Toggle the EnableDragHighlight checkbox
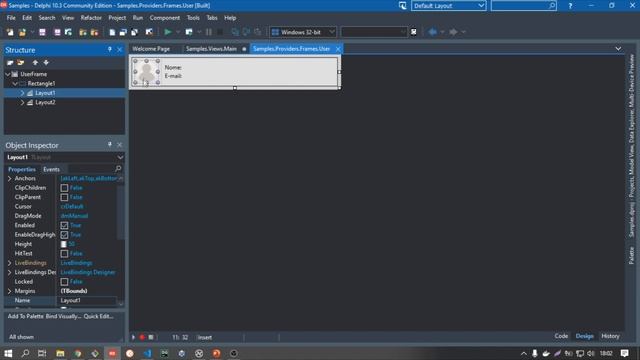 click(x=64, y=235)
